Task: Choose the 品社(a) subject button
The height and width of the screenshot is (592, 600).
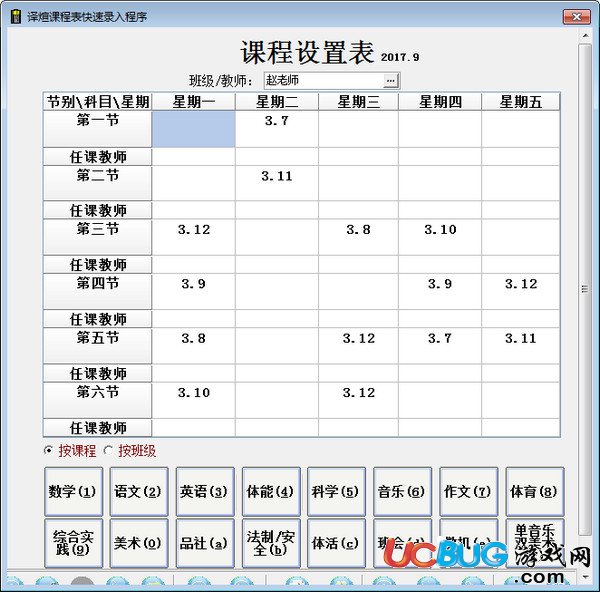Action: [205, 543]
